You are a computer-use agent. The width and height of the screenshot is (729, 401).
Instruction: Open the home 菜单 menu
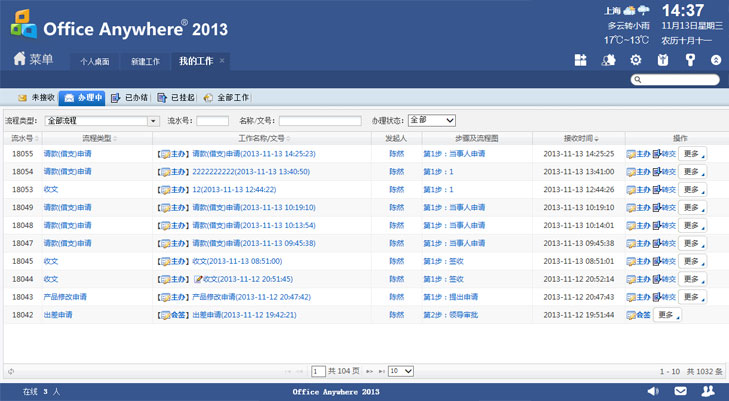[x=33, y=59]
